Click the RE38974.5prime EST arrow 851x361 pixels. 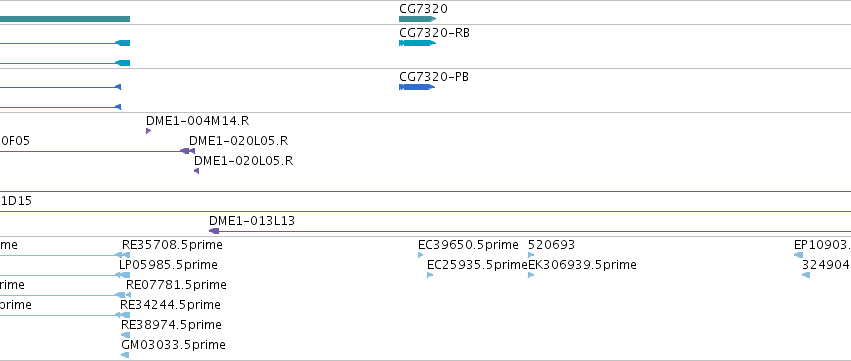(125, 335)
